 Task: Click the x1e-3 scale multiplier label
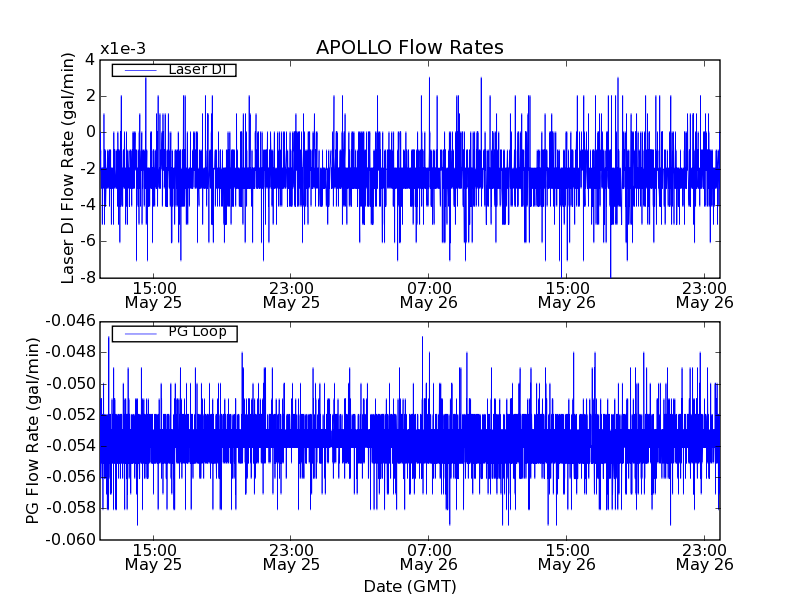tap(122, 49)
